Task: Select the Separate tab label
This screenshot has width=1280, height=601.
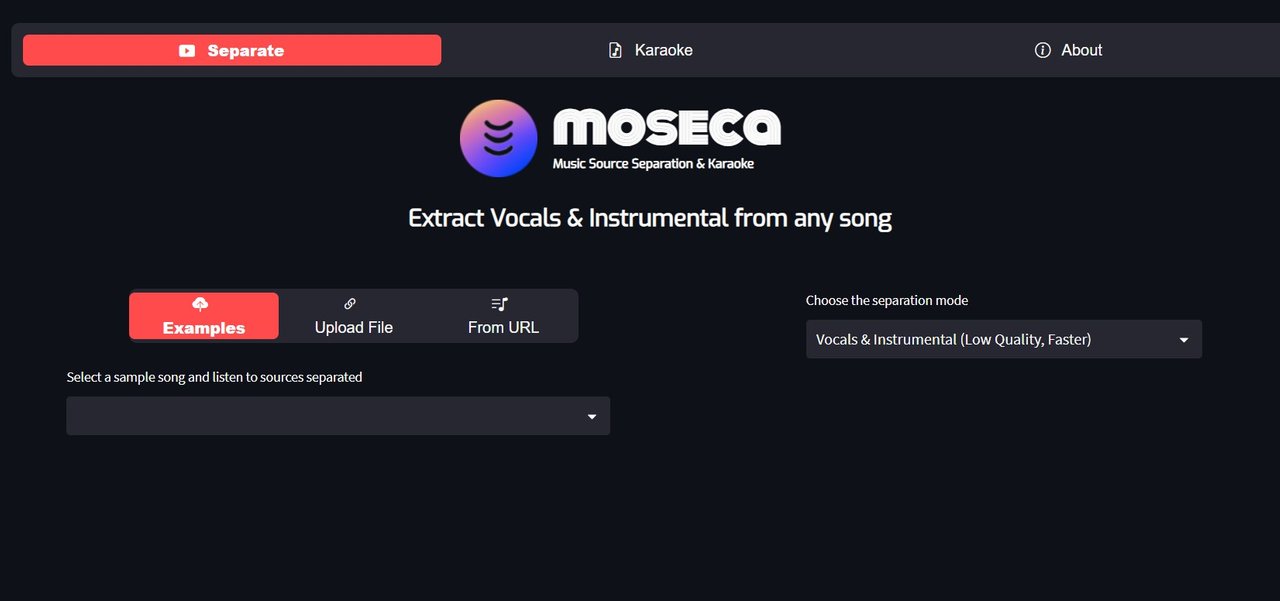Action: pyautogui.click(x=246, y=51)
